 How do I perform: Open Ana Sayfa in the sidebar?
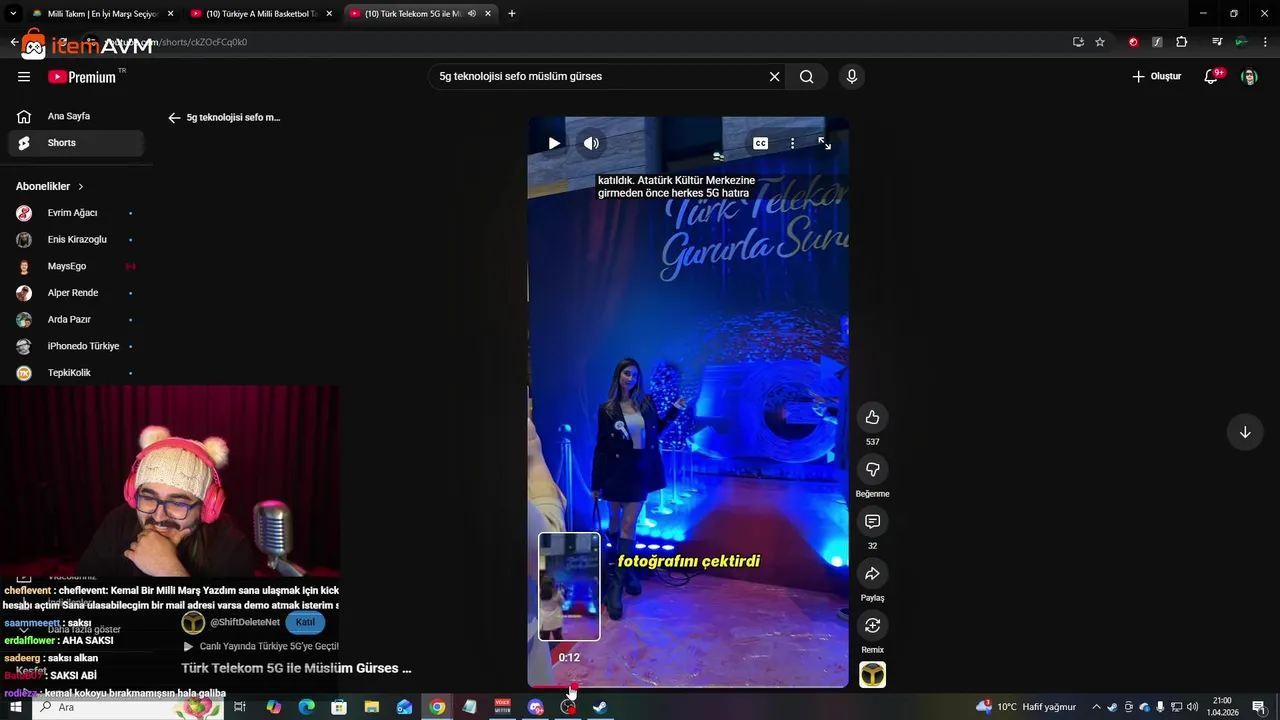coord(76,116)
